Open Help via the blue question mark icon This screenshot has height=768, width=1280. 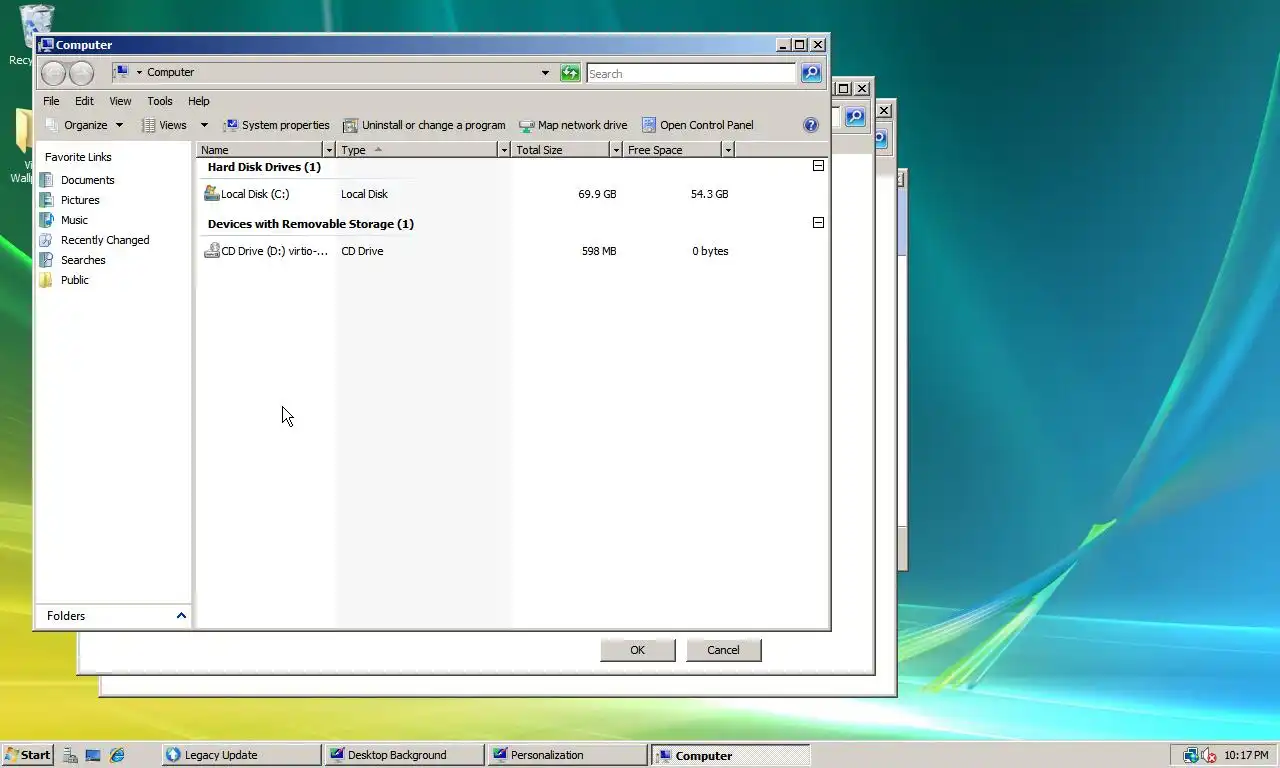[x=811, y=125]
